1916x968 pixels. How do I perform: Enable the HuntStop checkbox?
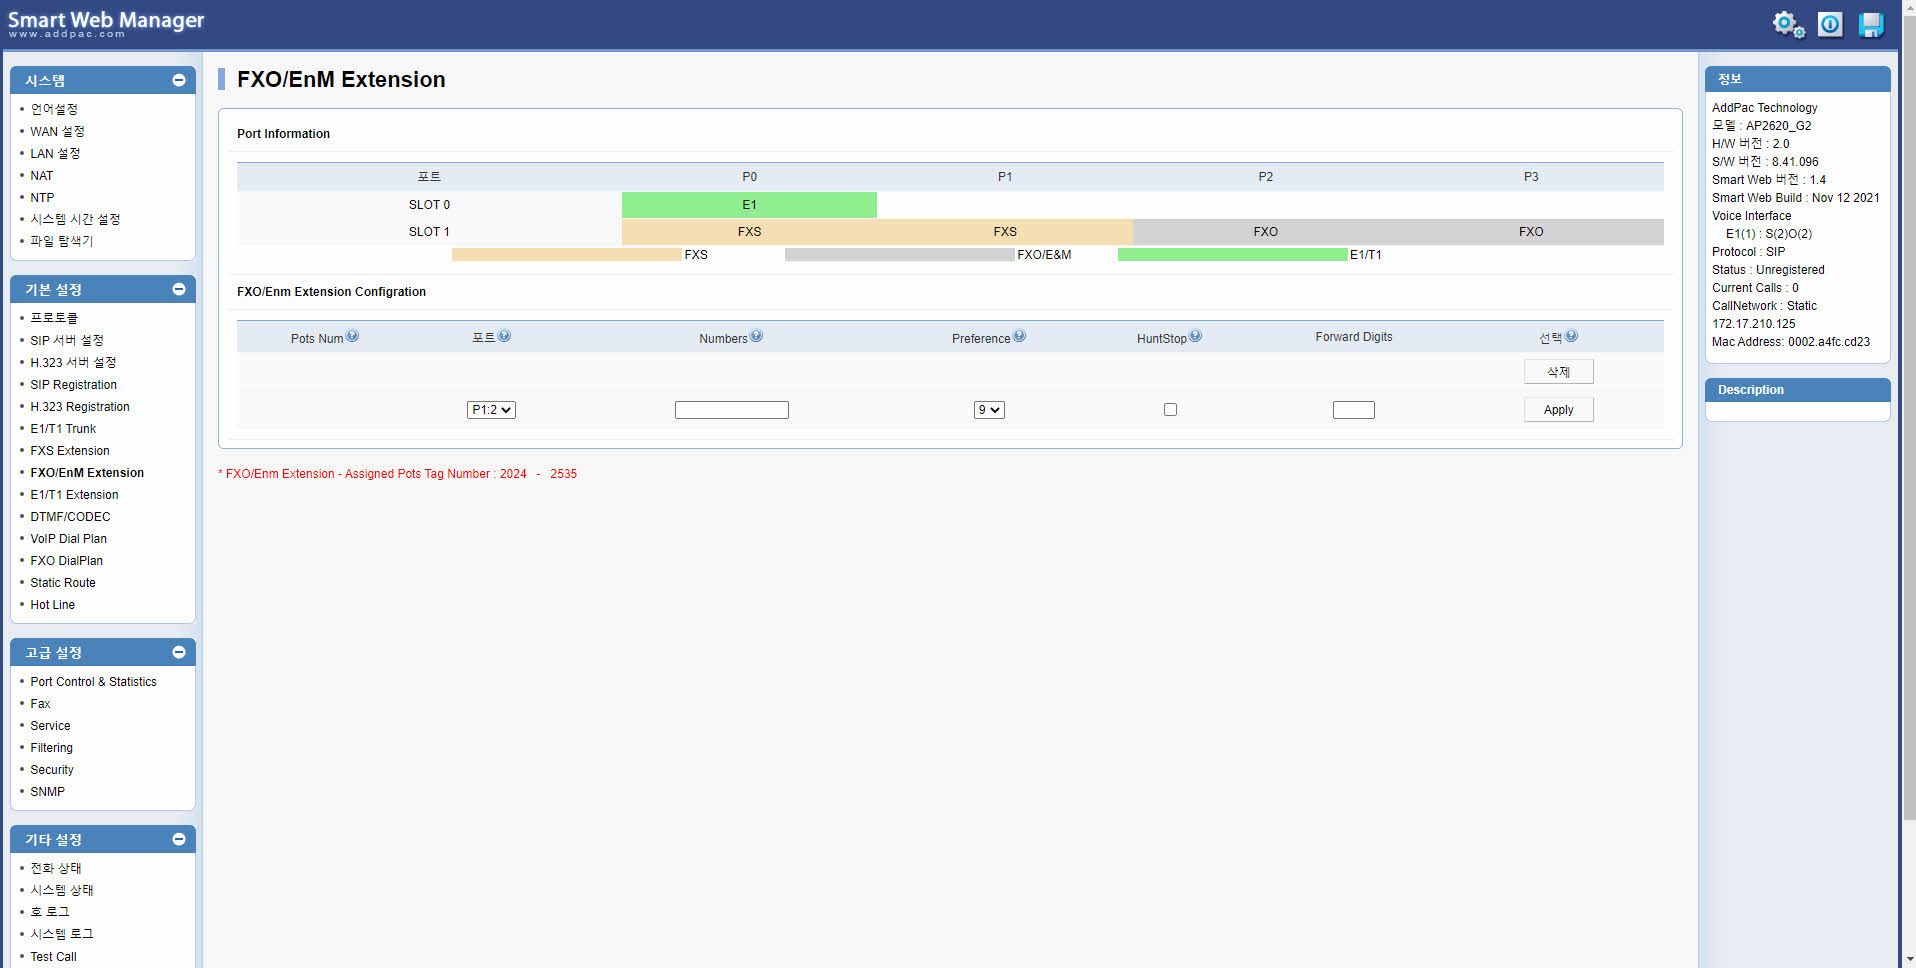coord(1170,410)
